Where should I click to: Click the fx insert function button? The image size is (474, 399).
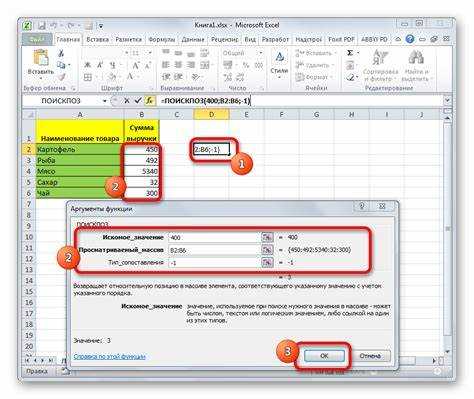click(150, 100)
